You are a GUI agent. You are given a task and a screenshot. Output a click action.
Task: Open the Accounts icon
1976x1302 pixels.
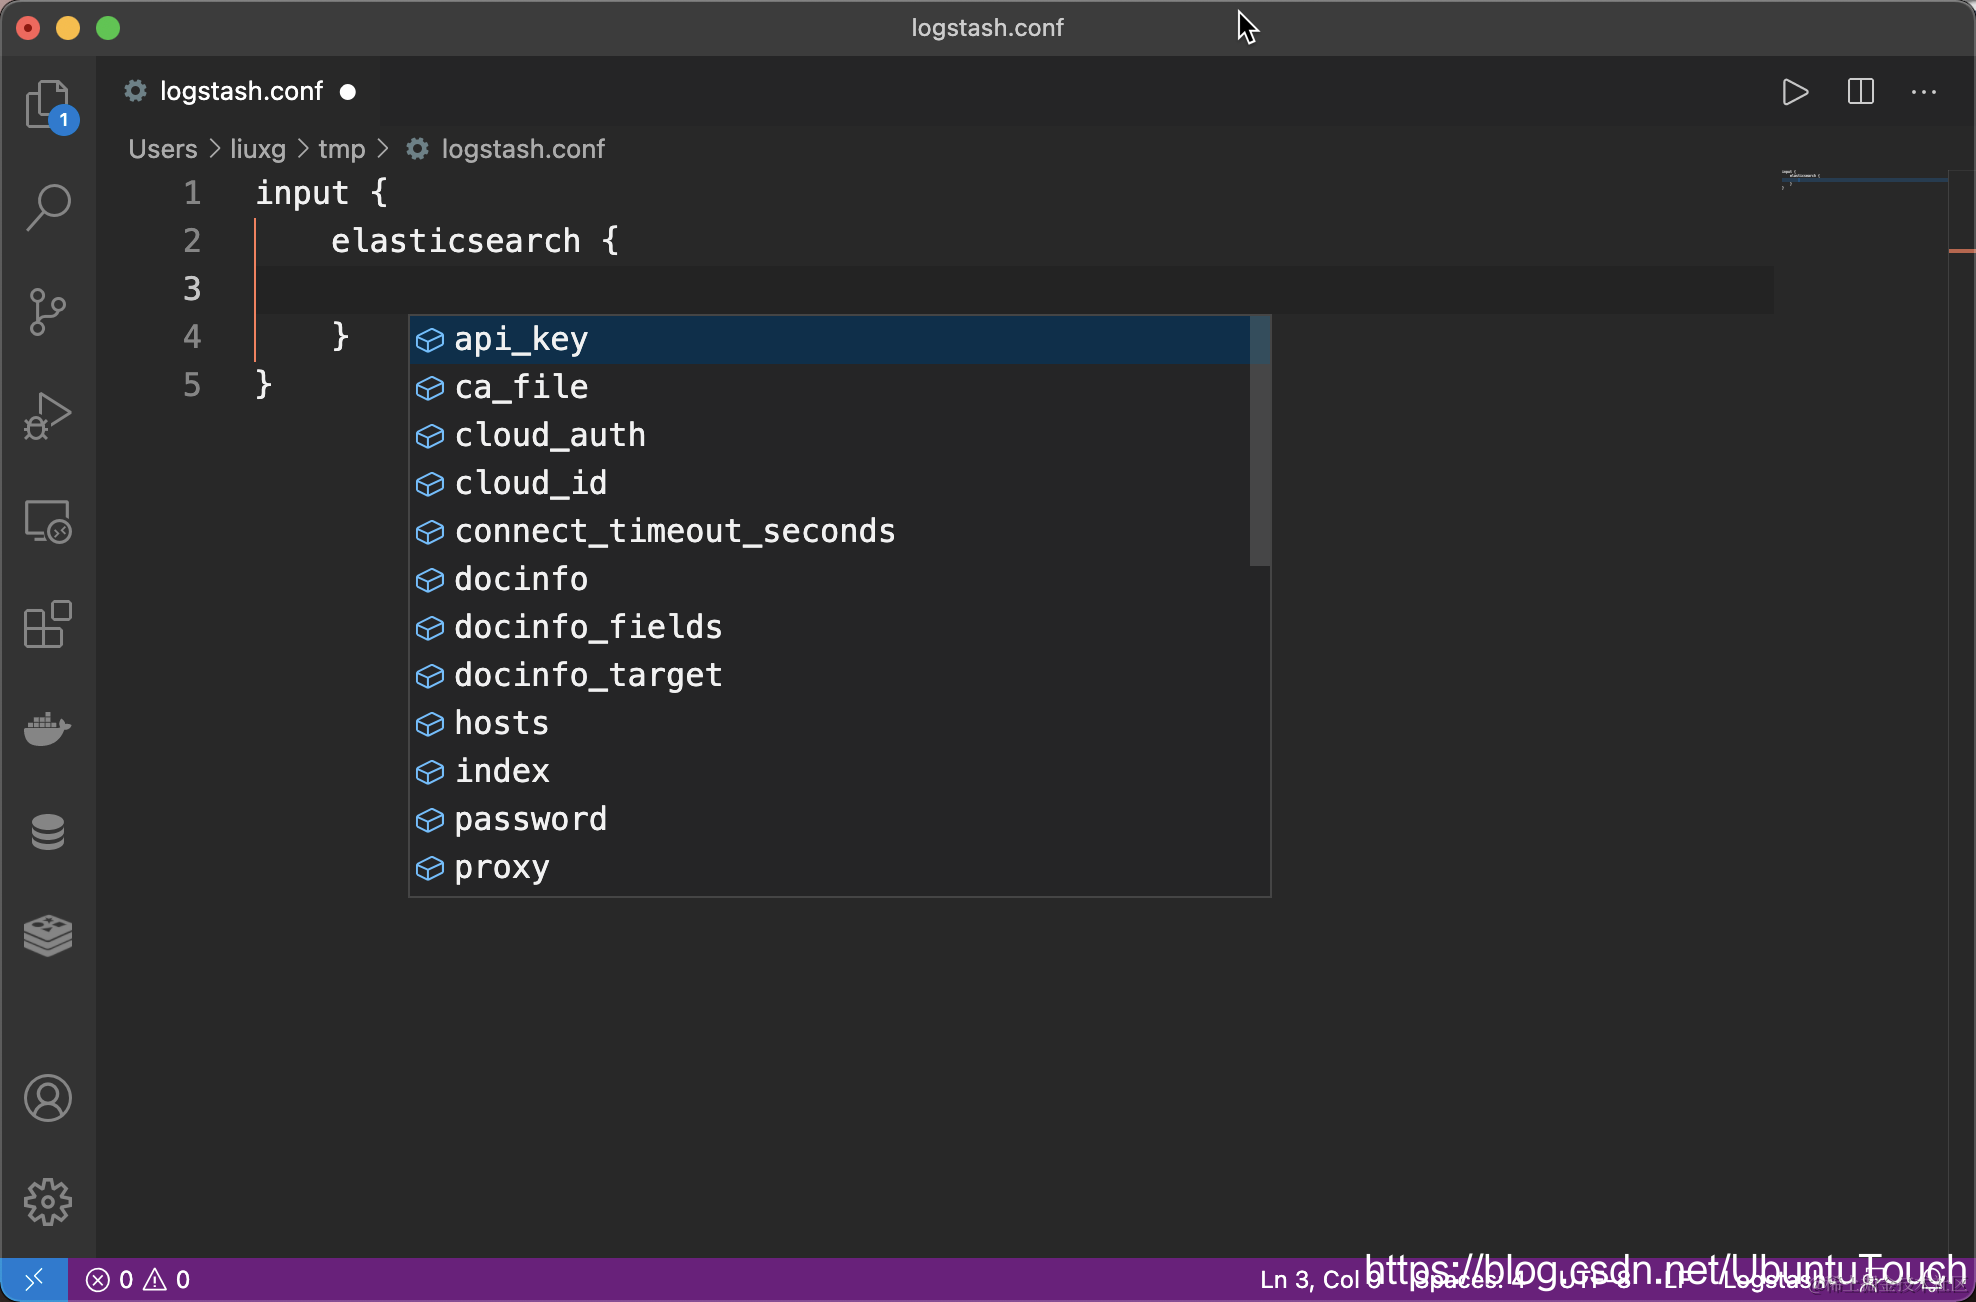(x=48, y=1098)
